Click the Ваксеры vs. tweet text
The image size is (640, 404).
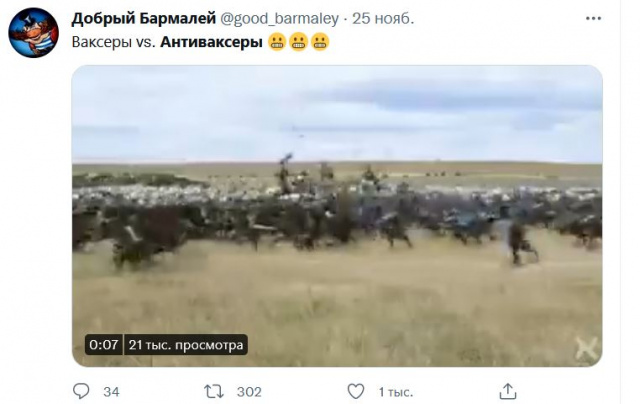point(113,42)
